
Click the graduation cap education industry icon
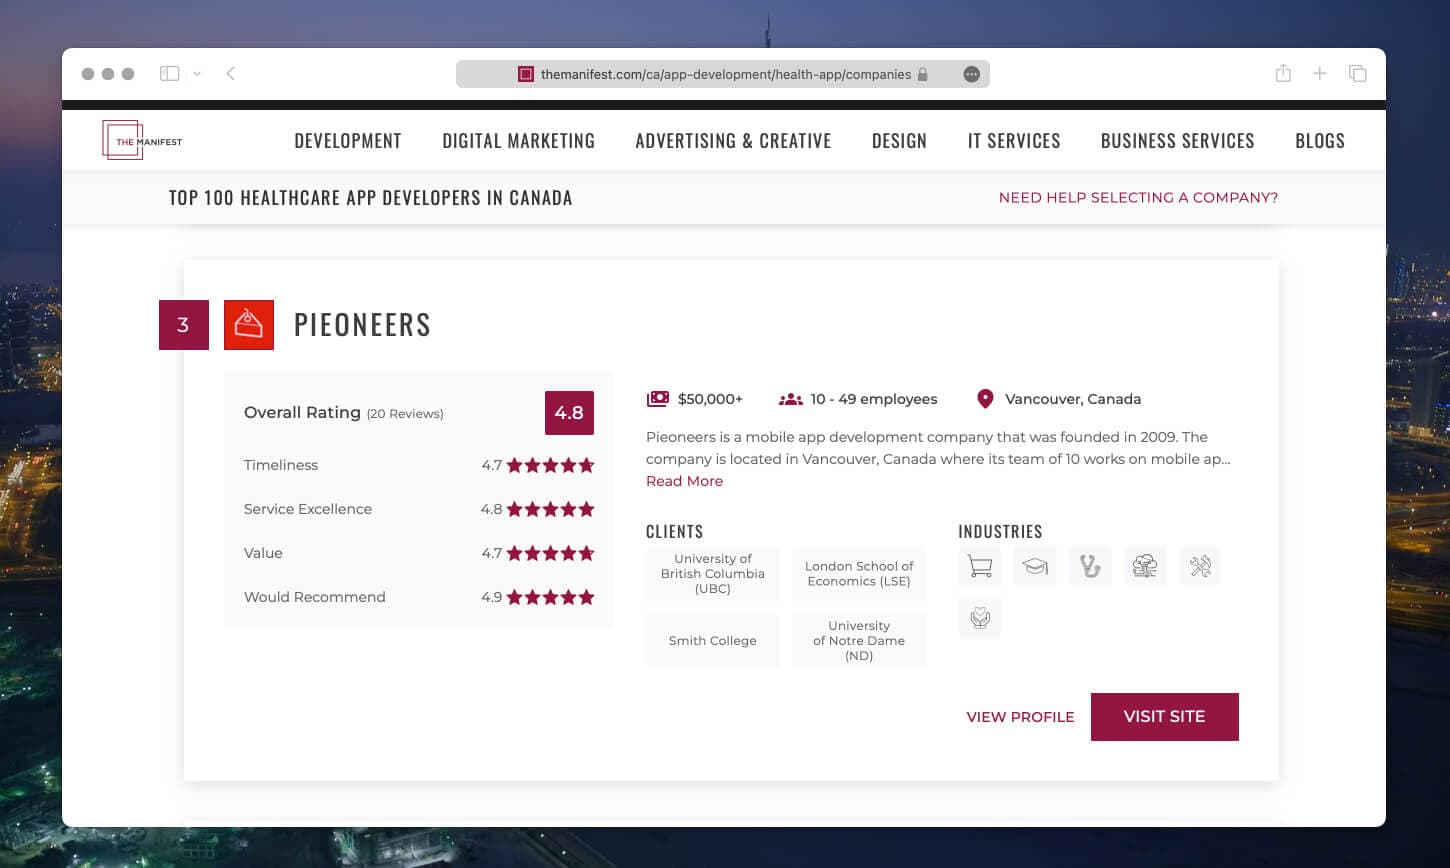point(1034,566)
